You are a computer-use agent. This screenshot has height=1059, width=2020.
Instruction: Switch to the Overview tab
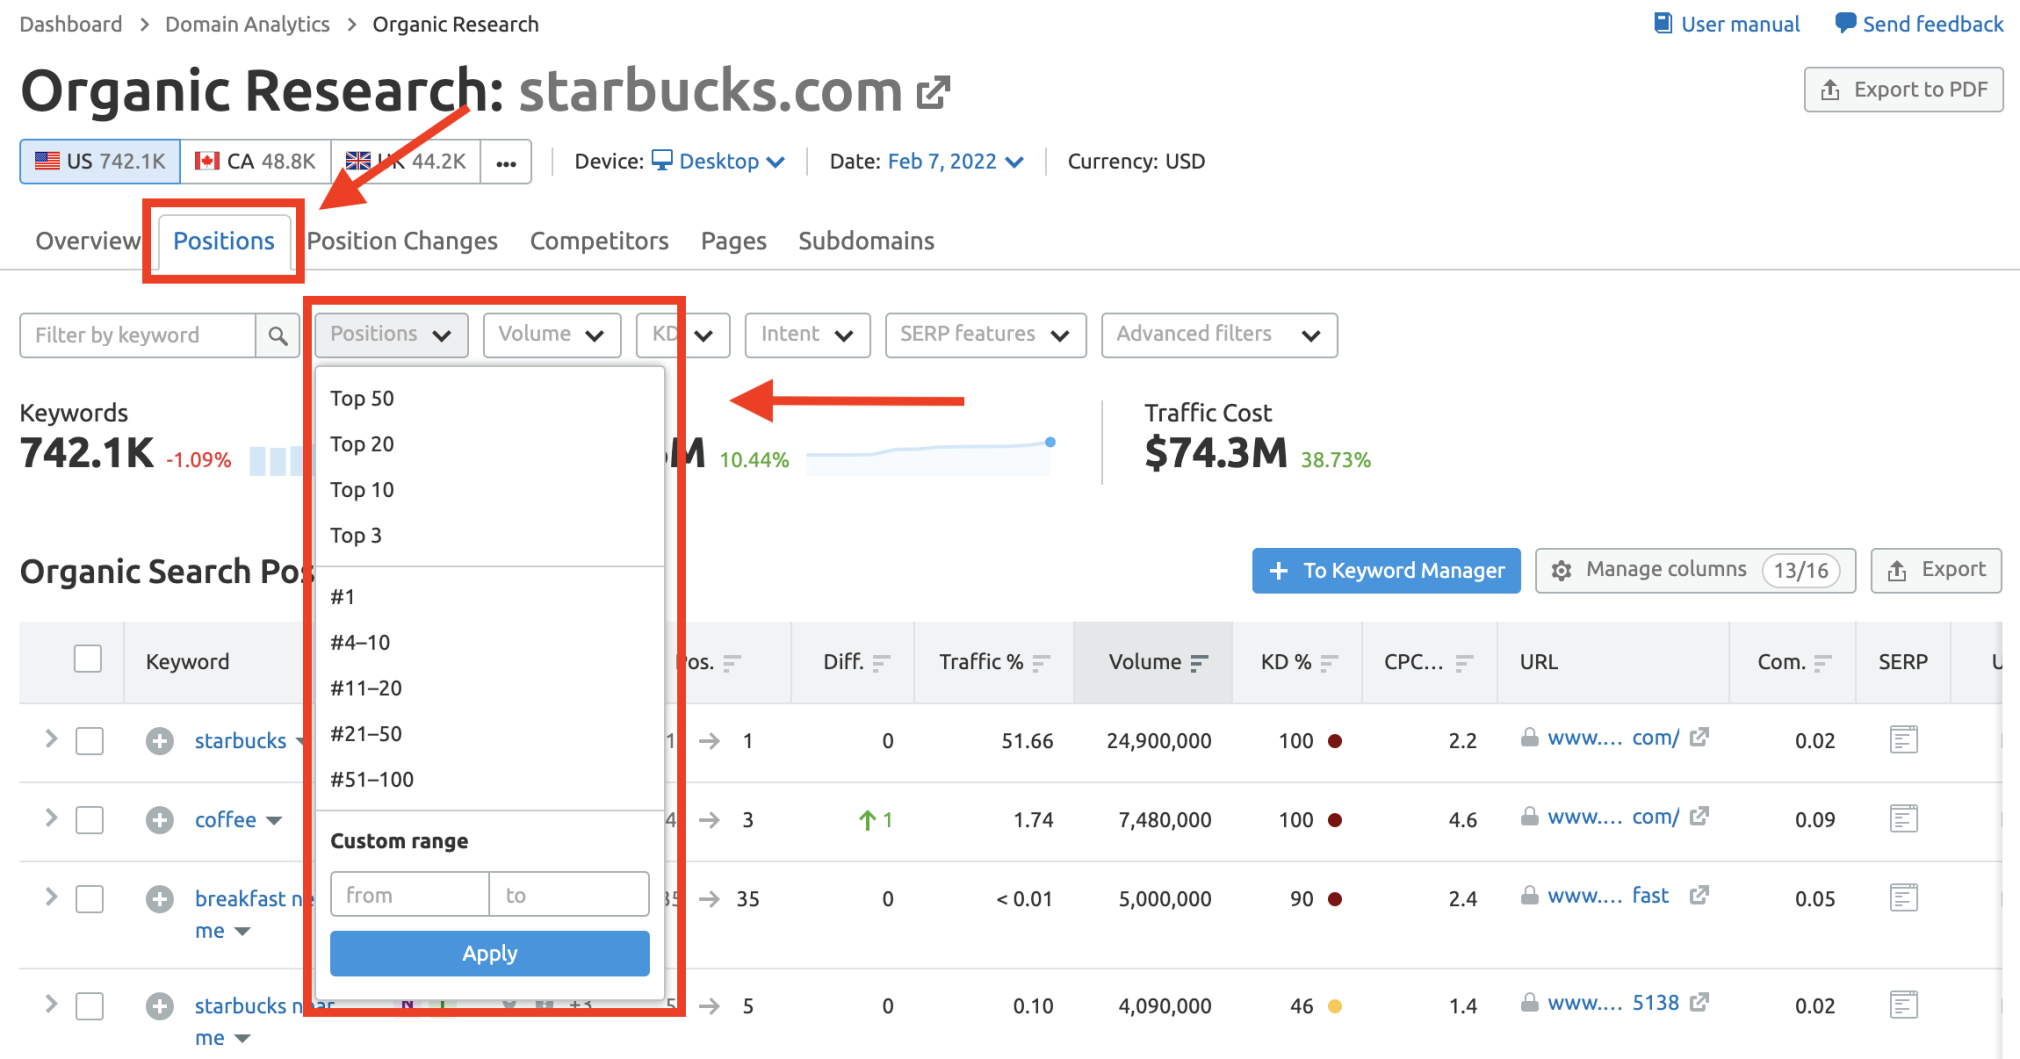(88, 241)
